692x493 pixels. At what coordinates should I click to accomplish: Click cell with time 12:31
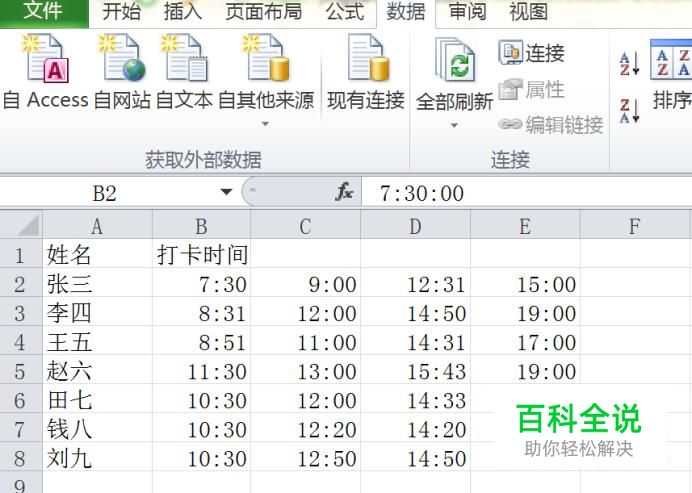tap(415, 284)
